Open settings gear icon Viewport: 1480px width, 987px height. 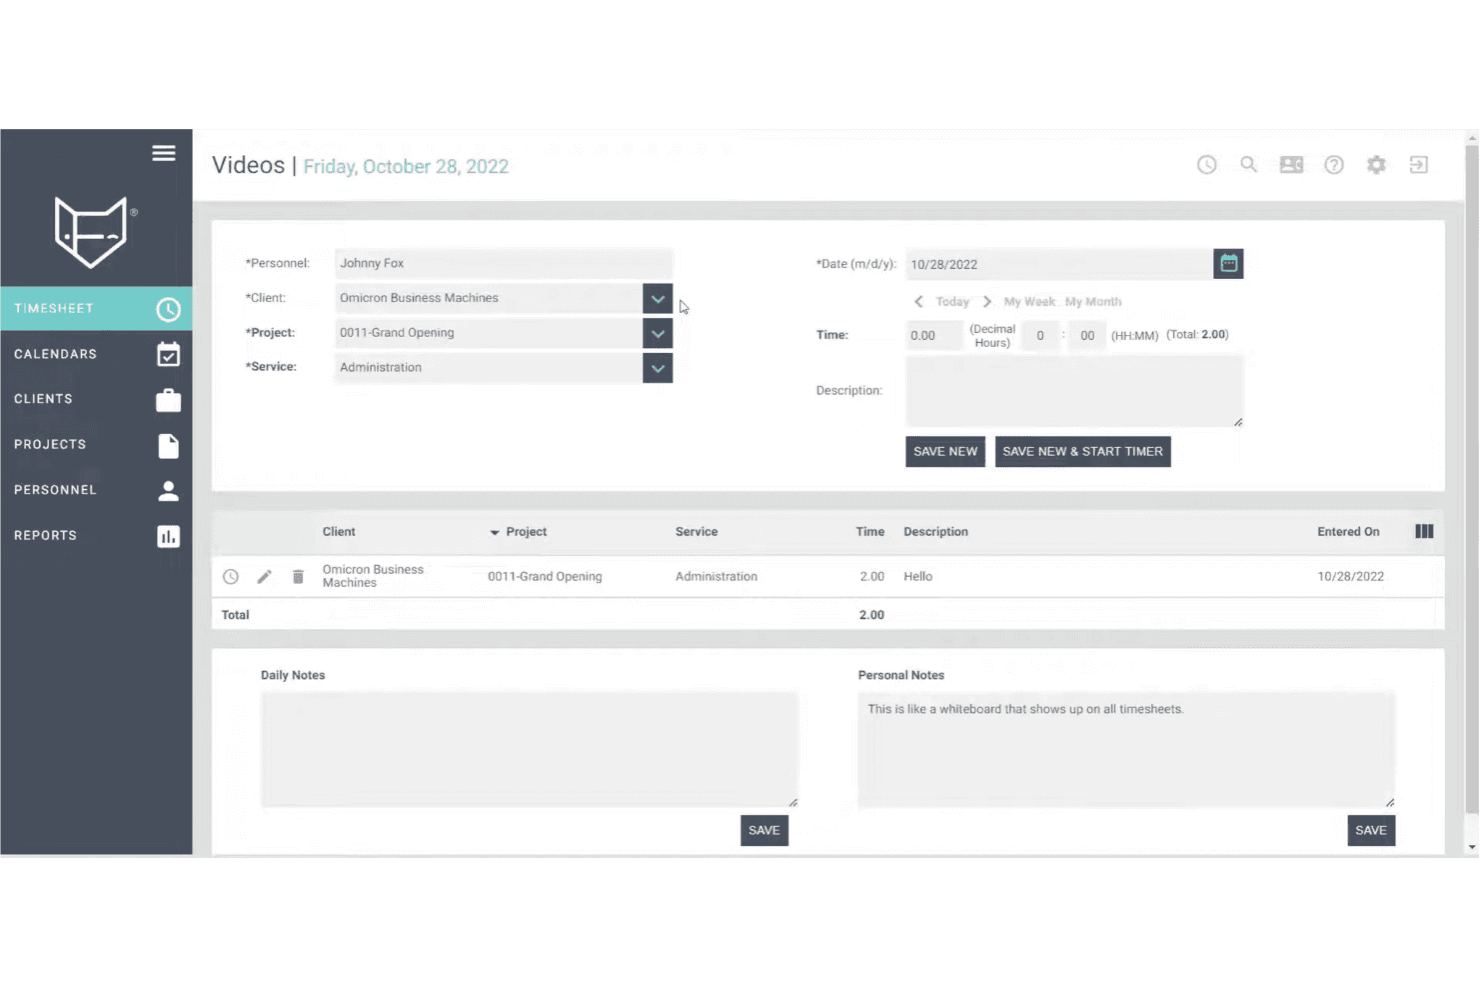1377,165
